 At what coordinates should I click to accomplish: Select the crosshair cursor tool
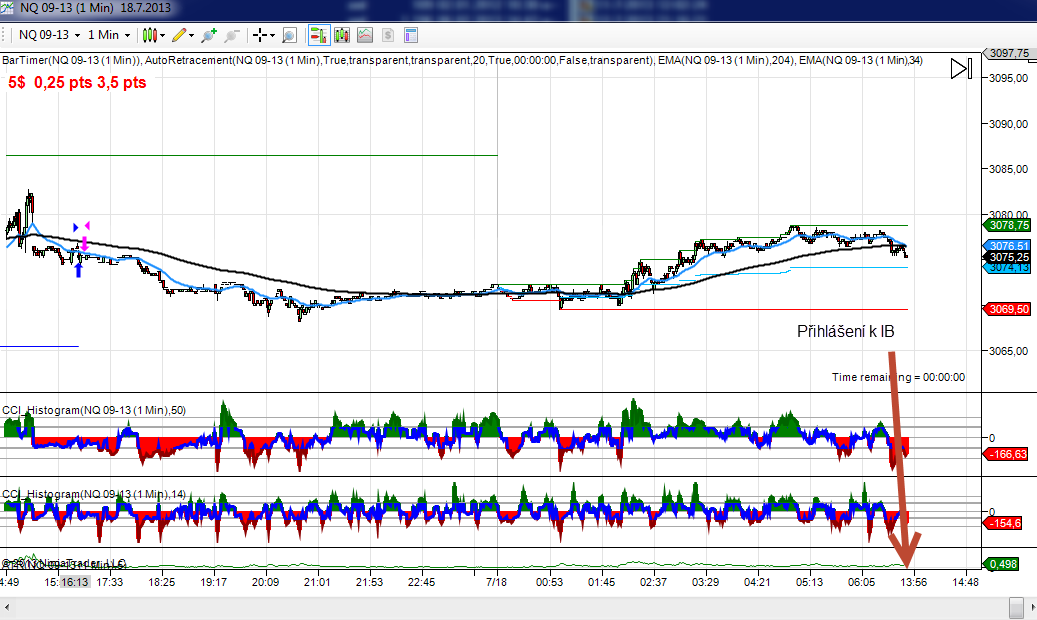[x=260, y=35]
